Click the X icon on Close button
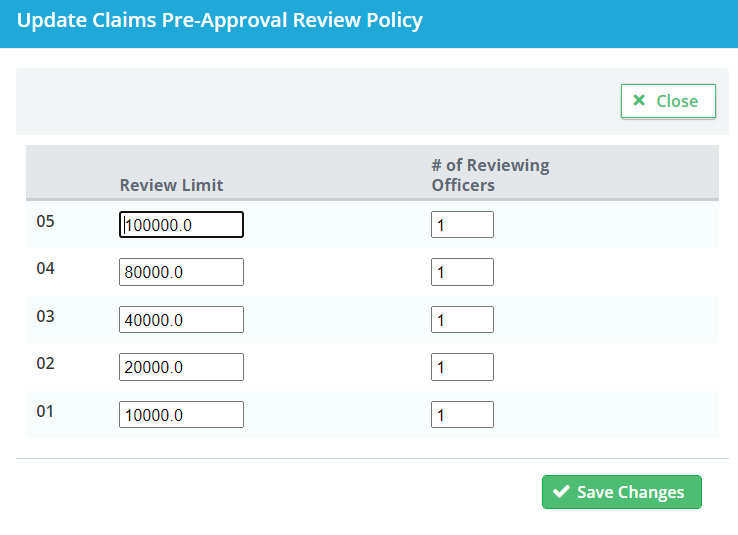 coord(639,100)
